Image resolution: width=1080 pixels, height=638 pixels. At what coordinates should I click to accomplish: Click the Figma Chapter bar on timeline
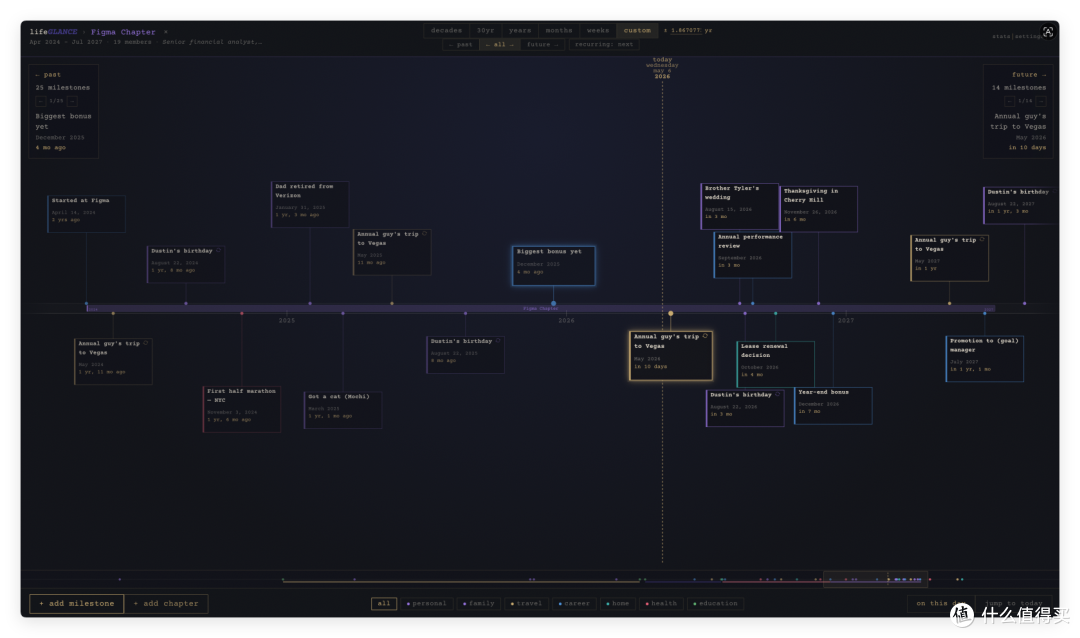(x=541, y=308)
